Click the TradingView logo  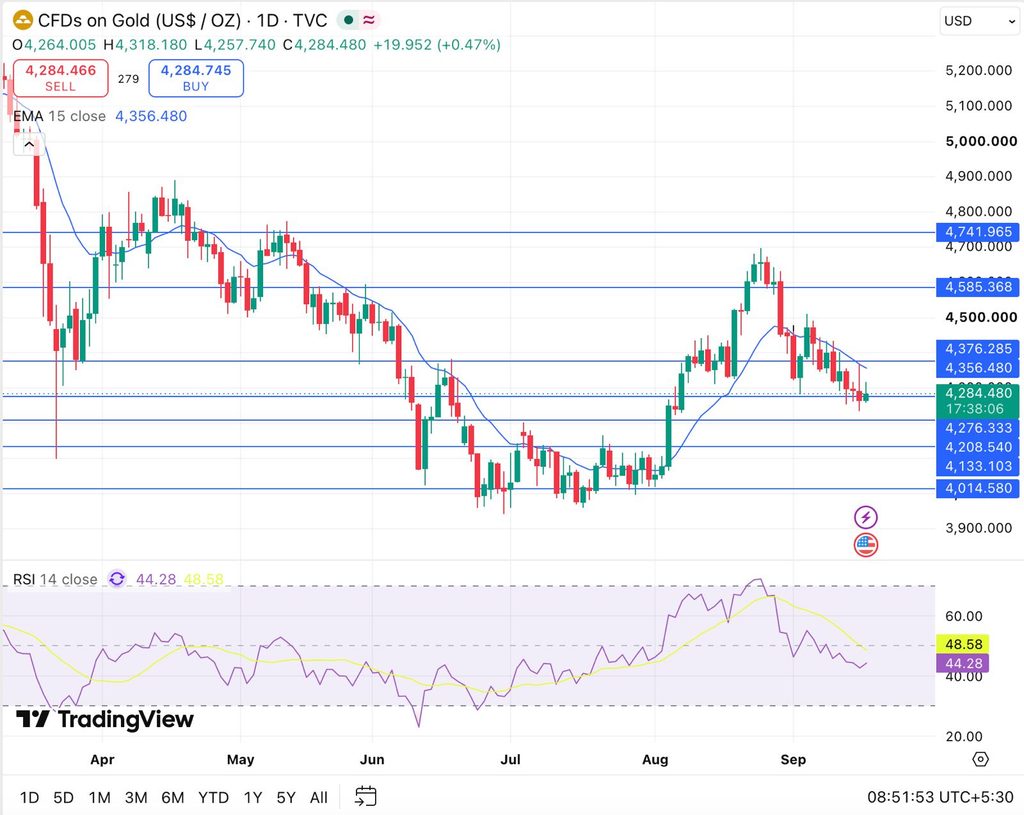pos(104,719)
